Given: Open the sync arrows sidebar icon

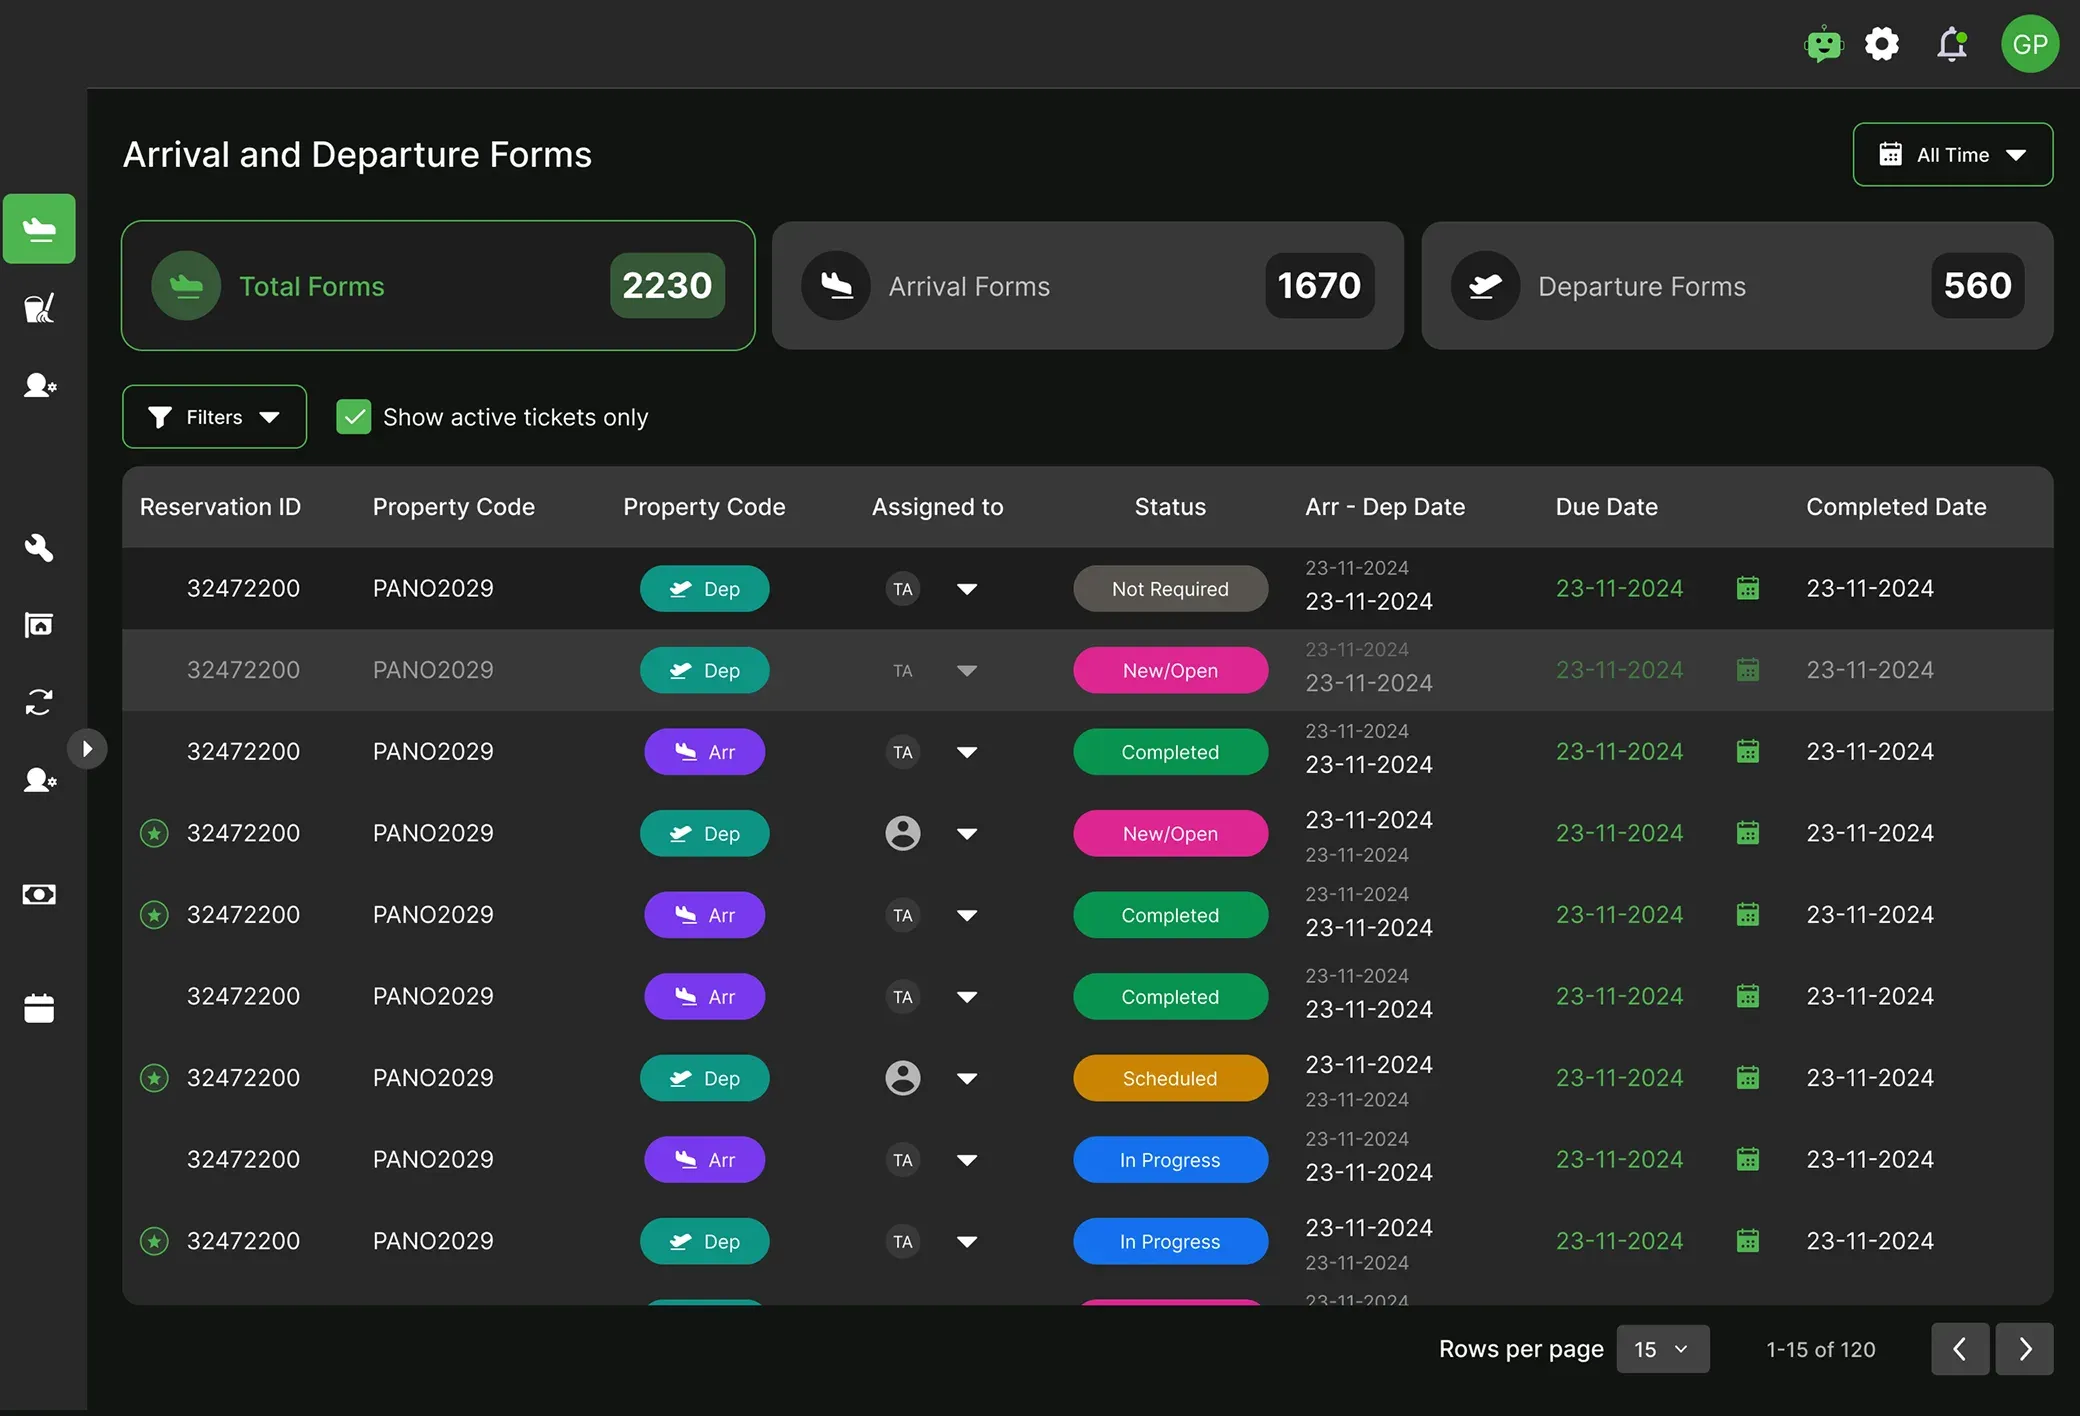Looking at the screenshot, I should (39, 702).
